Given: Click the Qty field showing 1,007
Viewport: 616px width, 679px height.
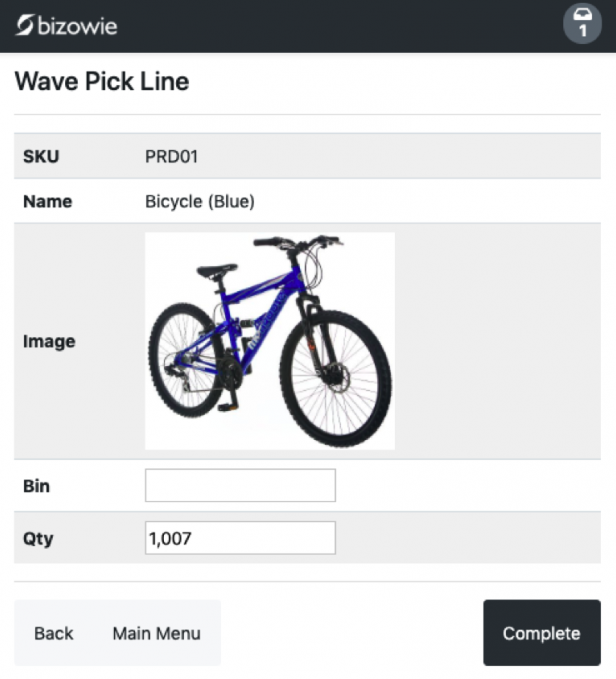Looking at the screenshot, I should point(240,538).
